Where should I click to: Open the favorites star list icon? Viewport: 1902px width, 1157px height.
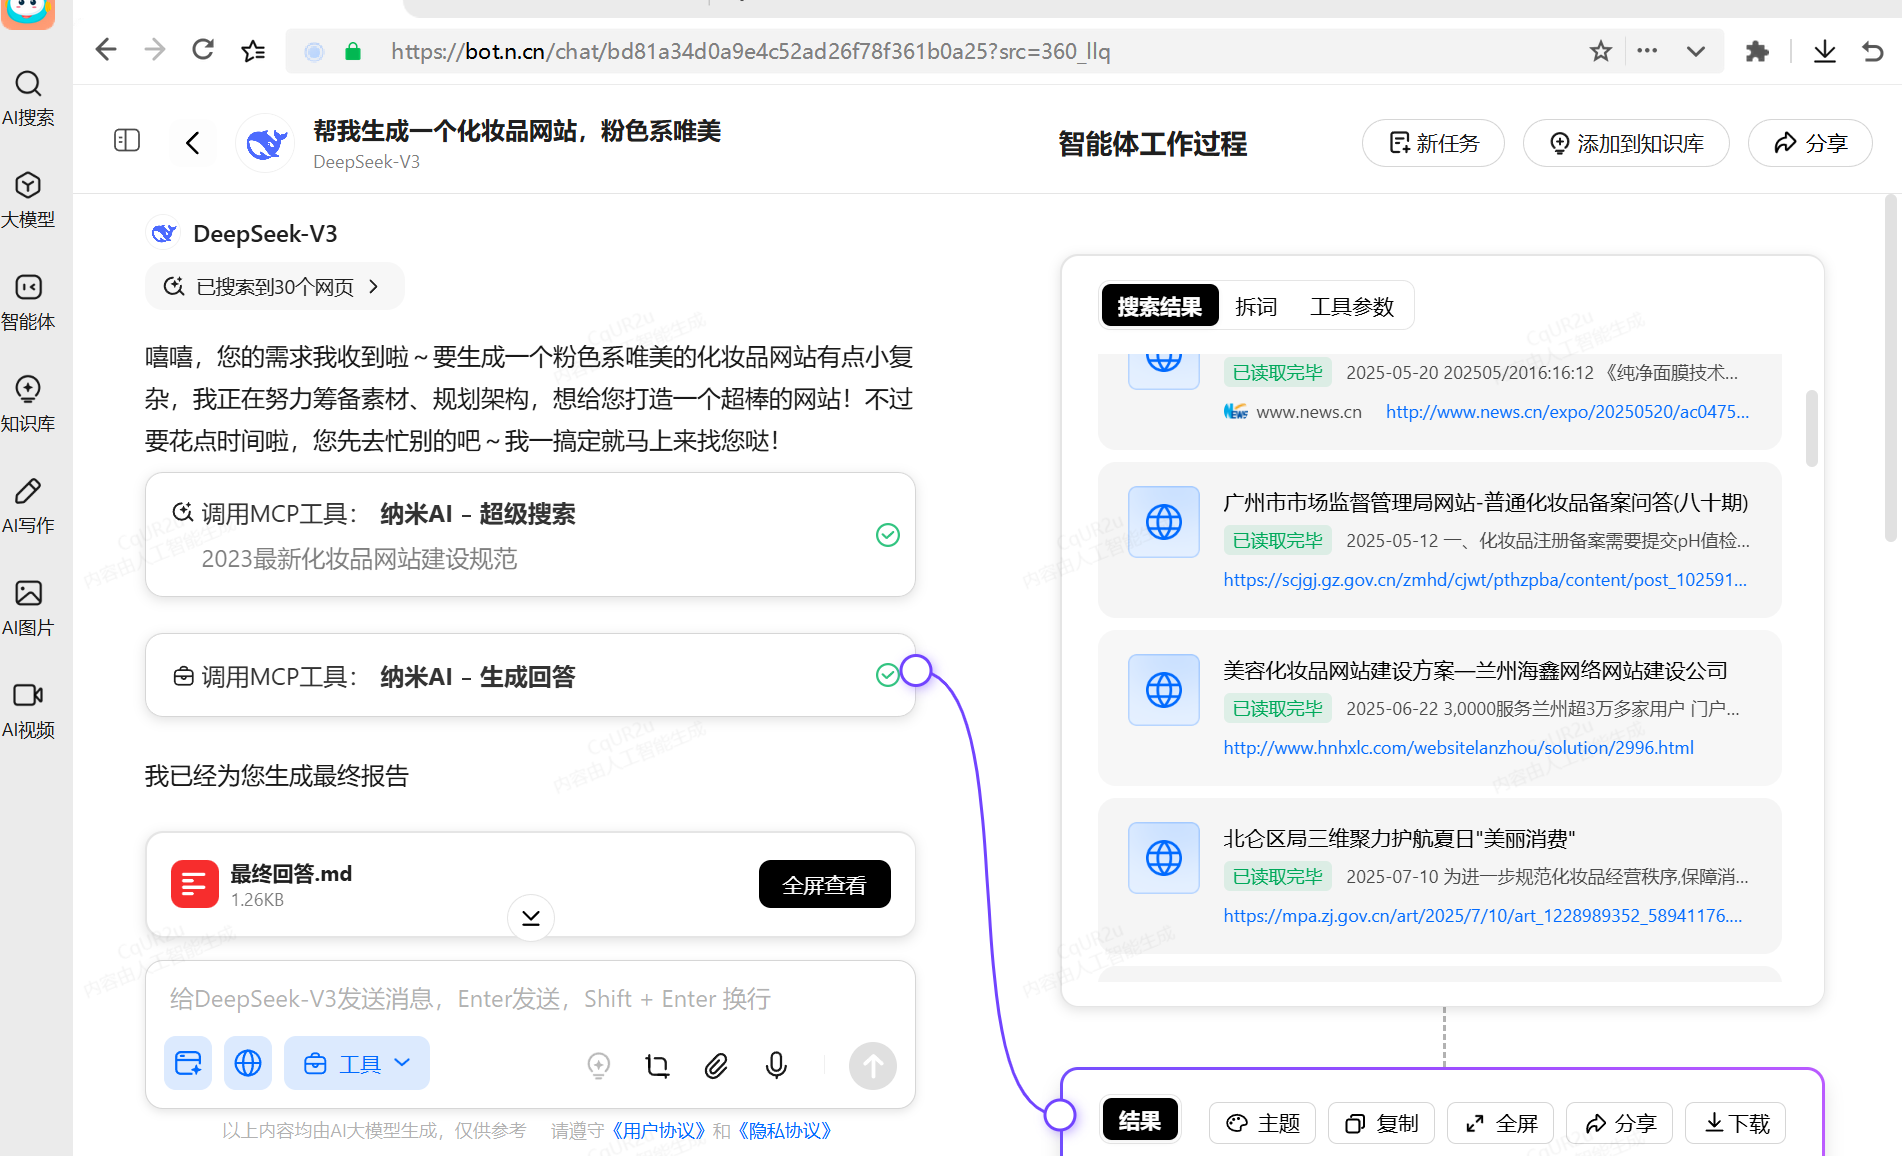(253, 50)
